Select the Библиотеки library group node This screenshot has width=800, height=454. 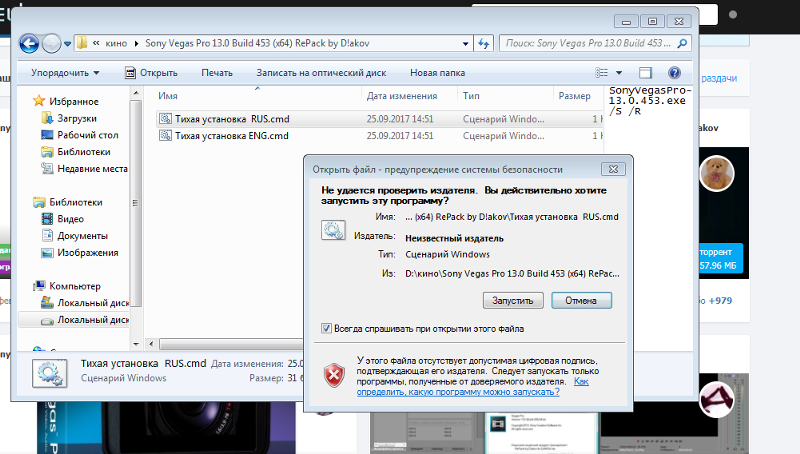(67, 203)
